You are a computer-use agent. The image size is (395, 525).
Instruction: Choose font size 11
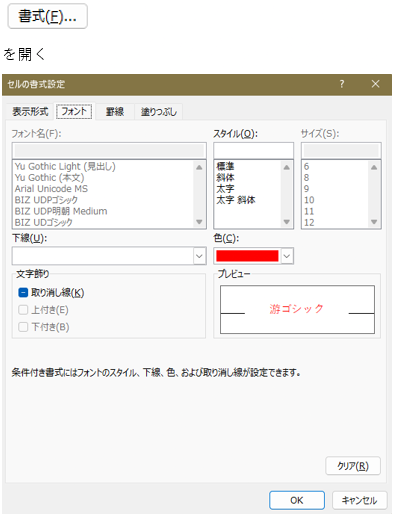pos(309,211)
